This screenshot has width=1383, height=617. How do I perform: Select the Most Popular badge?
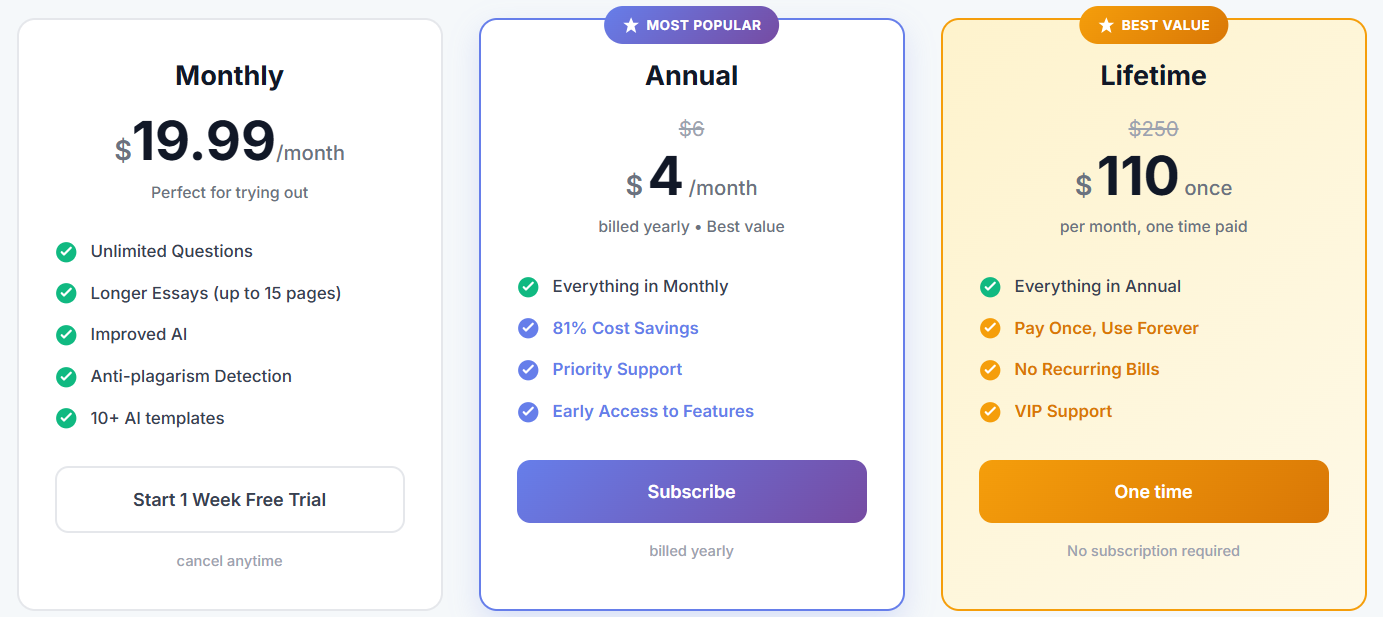(692, 25)
